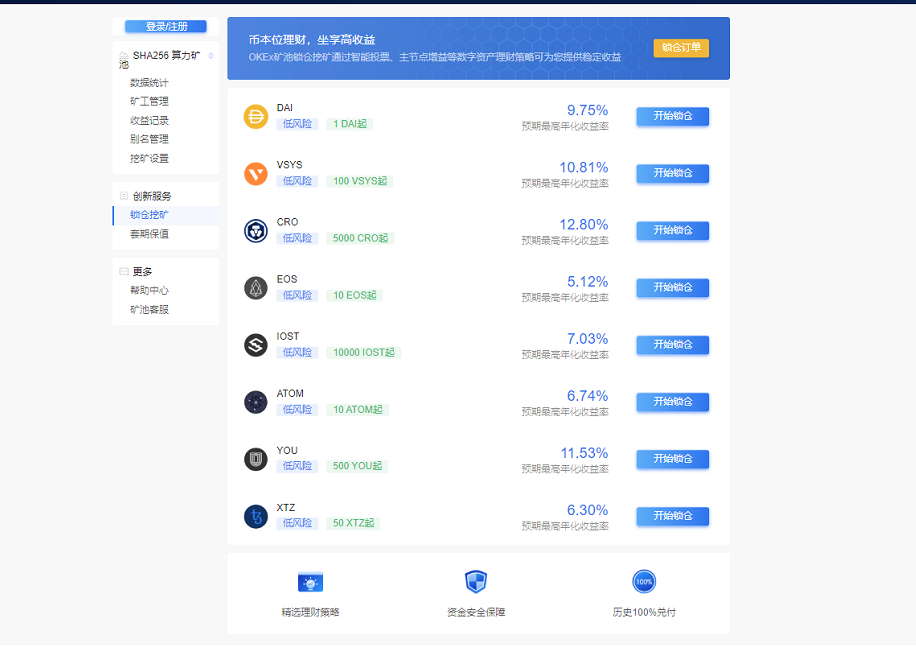Image resolution: width=916 pixels, height=646 pixels.
Task: Click the 币本位理财，坐享高收益 banner heading
Action: [312, 40]
